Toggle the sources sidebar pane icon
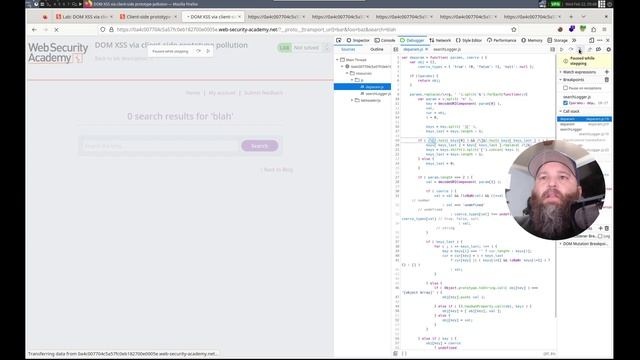640x360 pixels. tap(396, 49)
